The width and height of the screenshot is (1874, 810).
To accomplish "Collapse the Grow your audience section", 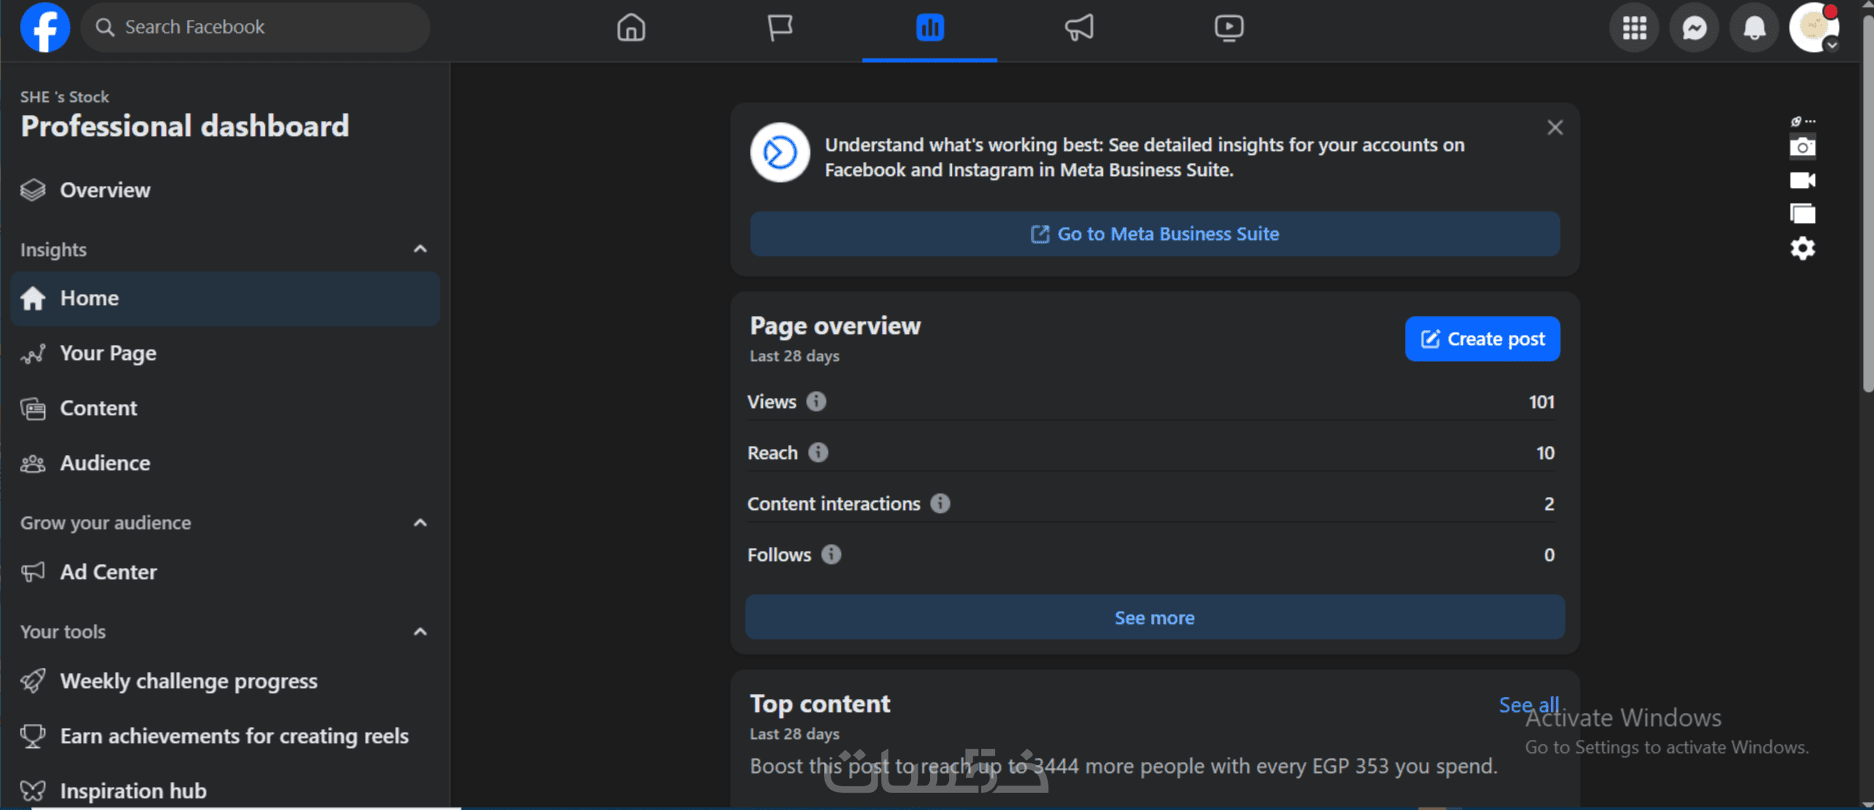I will [420, 523].
